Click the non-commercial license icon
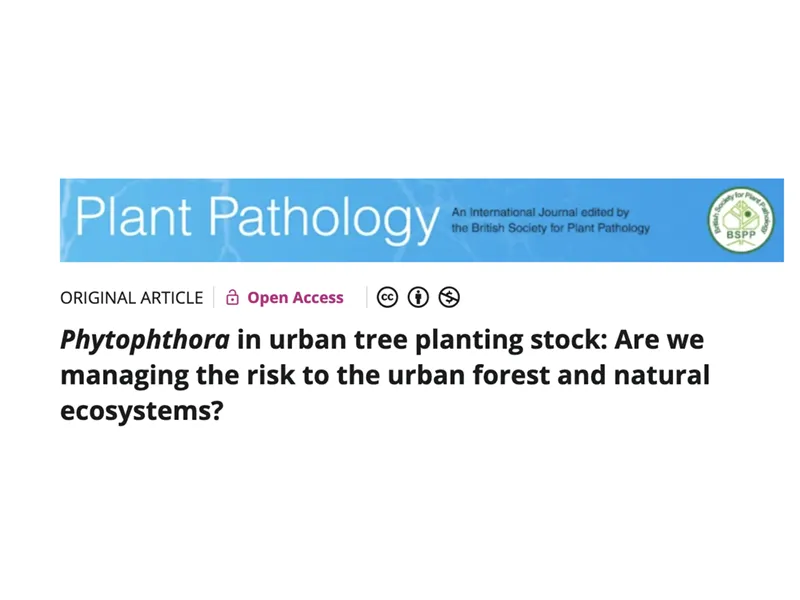Screen dimensions: 800x600 [x=449, y=297]
